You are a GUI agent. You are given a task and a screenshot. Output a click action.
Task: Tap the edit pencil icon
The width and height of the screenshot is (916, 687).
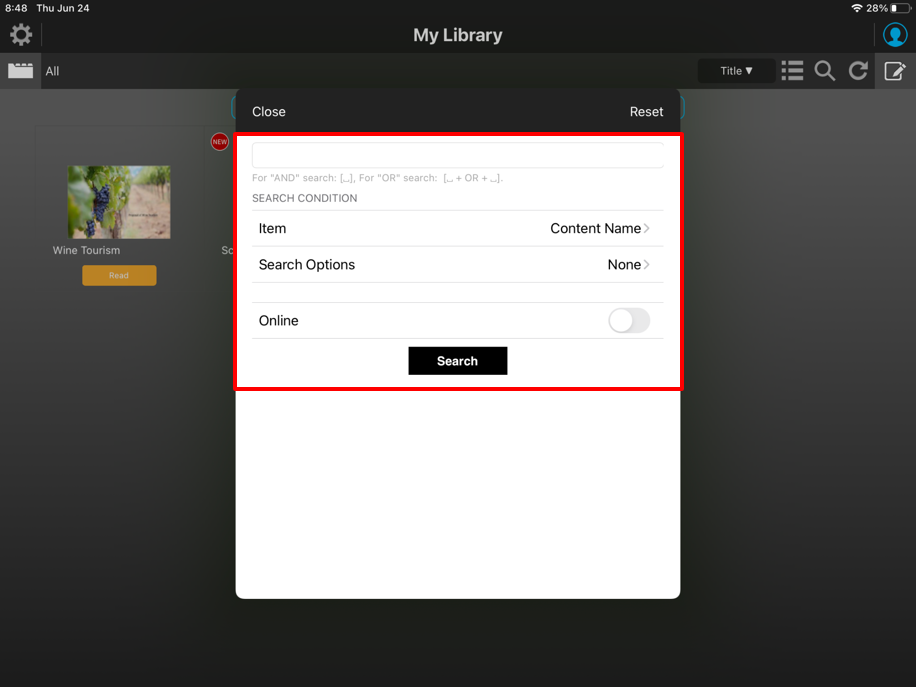pos(894,71)
